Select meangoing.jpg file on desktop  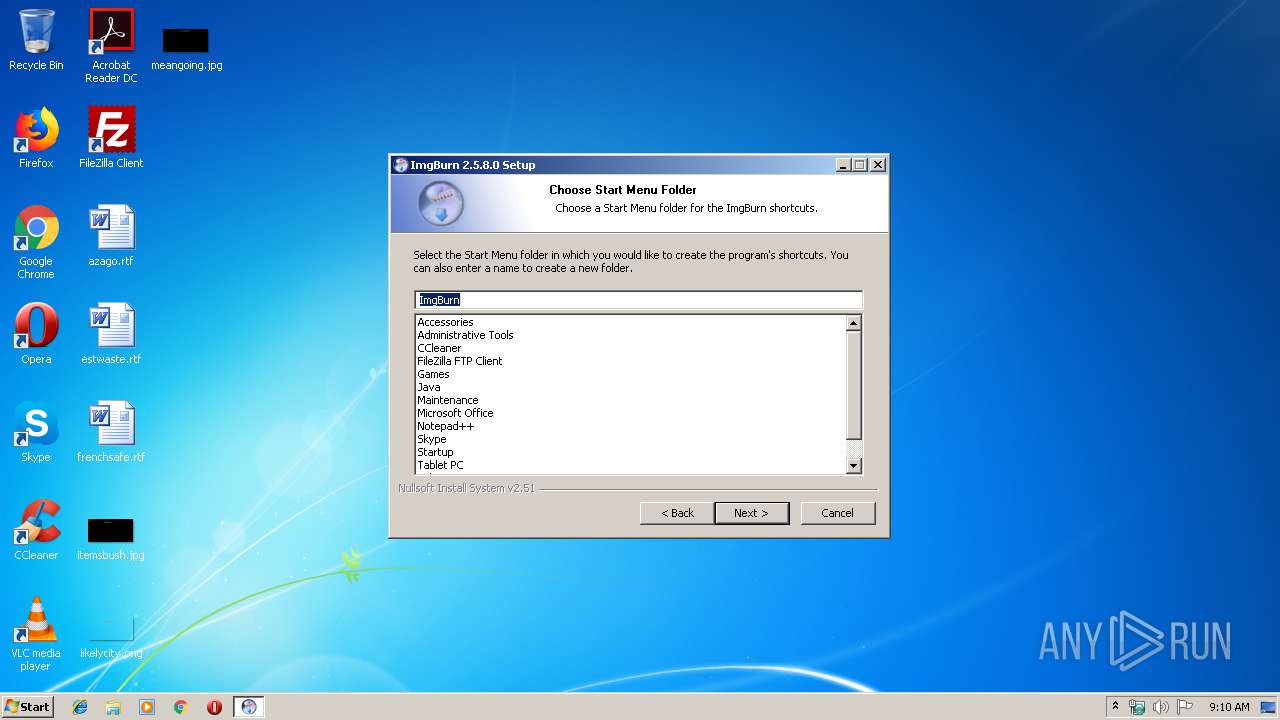(x=186, y=49)
